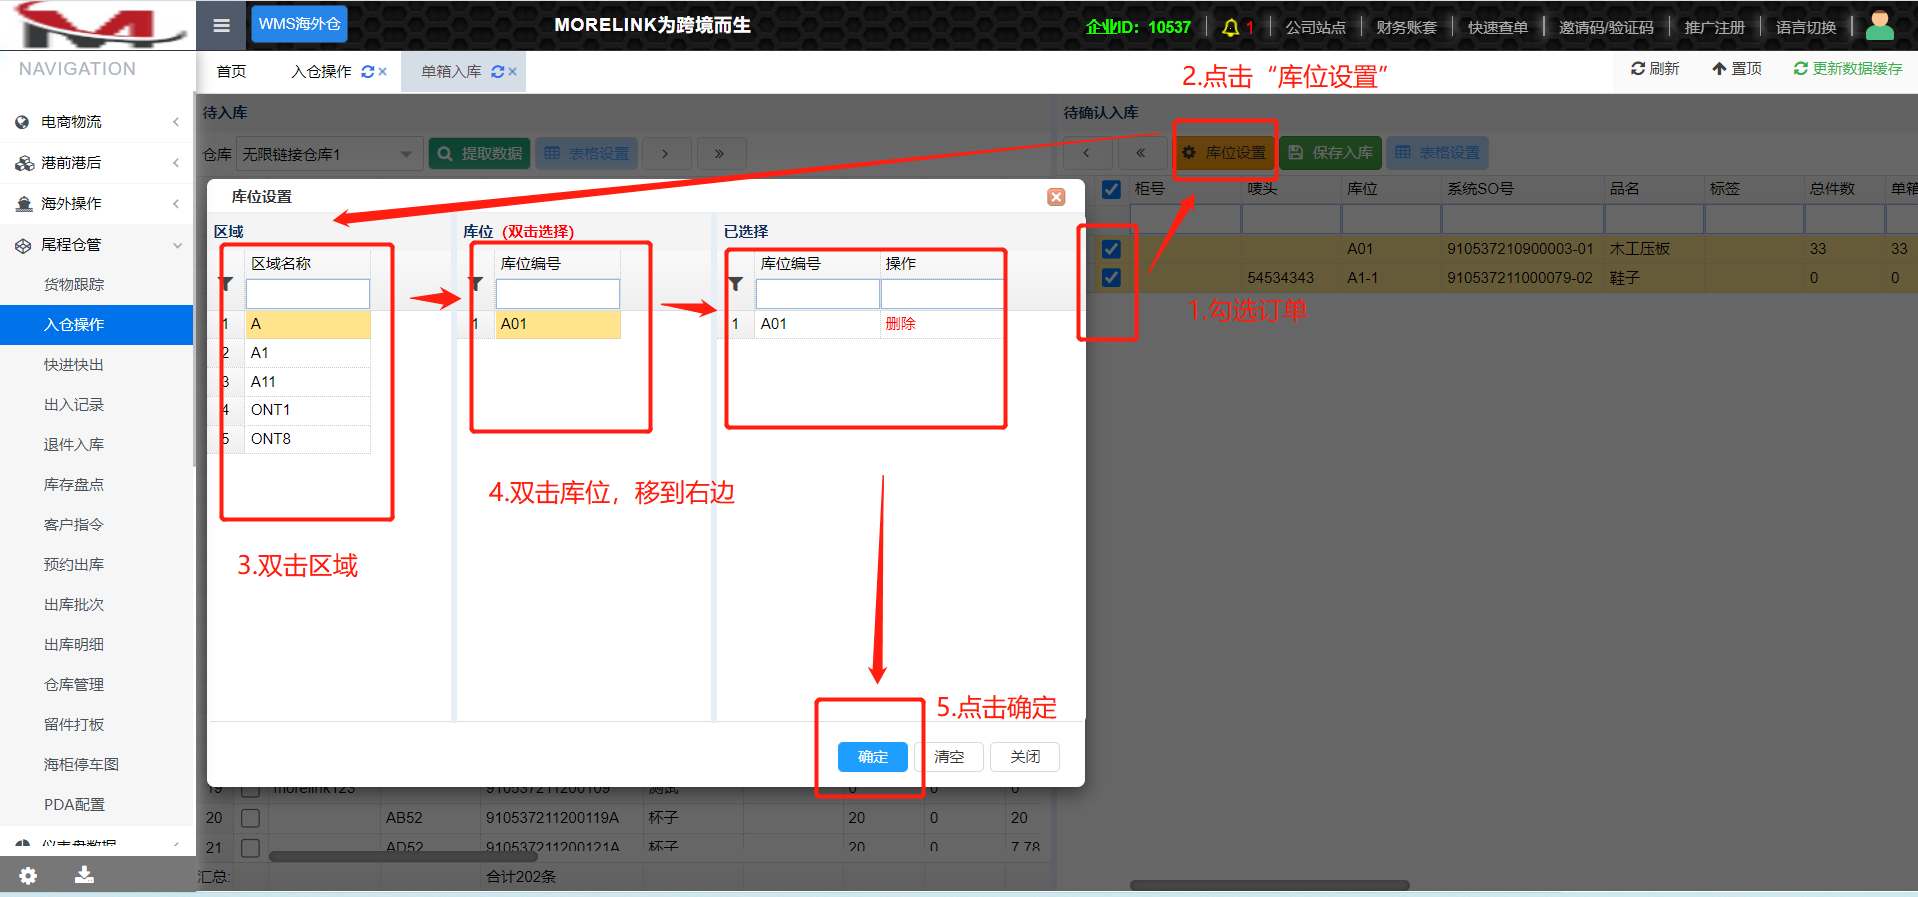The height and width of the screenshot is (897, 1918).
Task: Click the 区域名称 filter input box
Action: (308, 294)
